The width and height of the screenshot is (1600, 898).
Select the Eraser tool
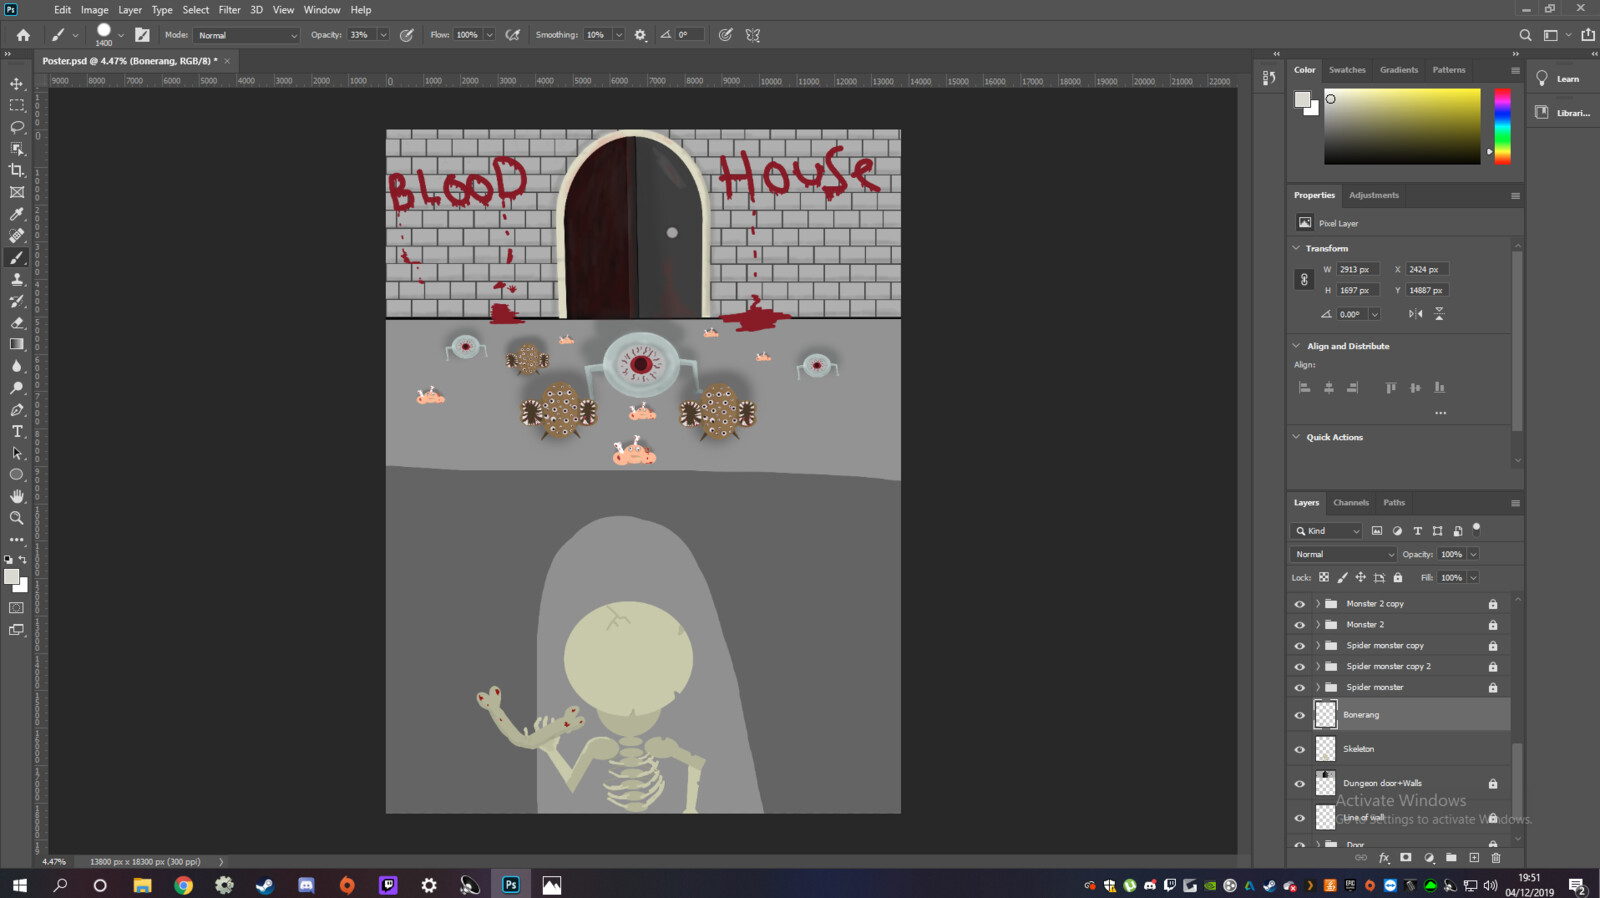[x=17, y=323]
